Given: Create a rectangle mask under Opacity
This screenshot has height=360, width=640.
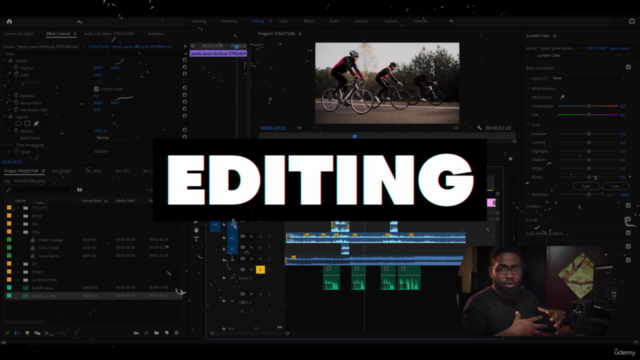Looking at the screenshot, I should [27, 123].
